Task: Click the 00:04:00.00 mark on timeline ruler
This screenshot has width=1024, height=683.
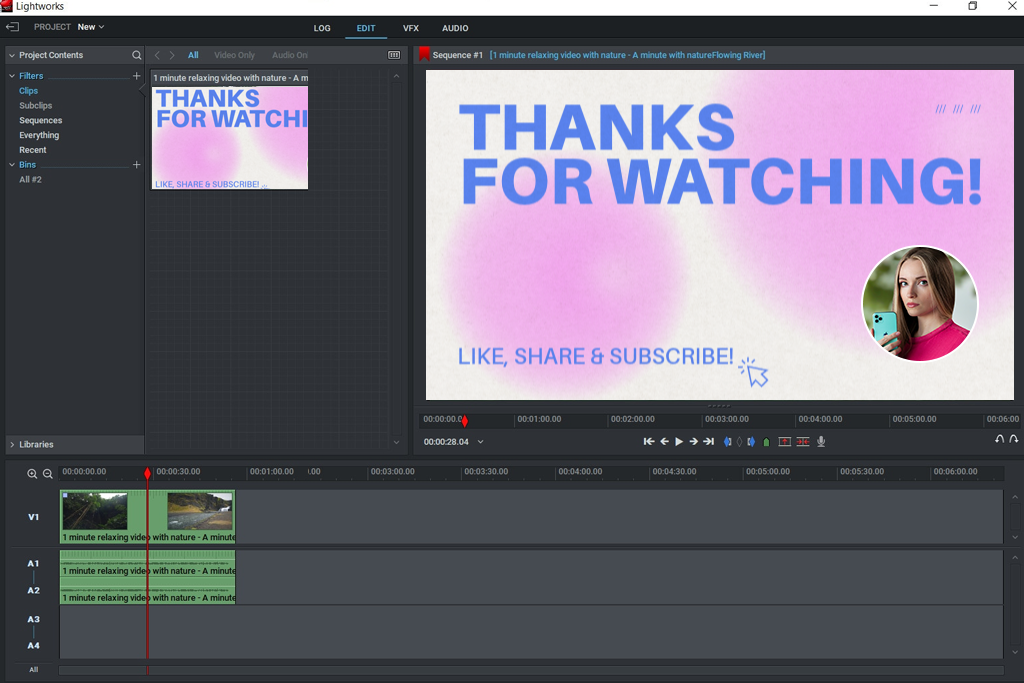Action: [x=580, y=471]
